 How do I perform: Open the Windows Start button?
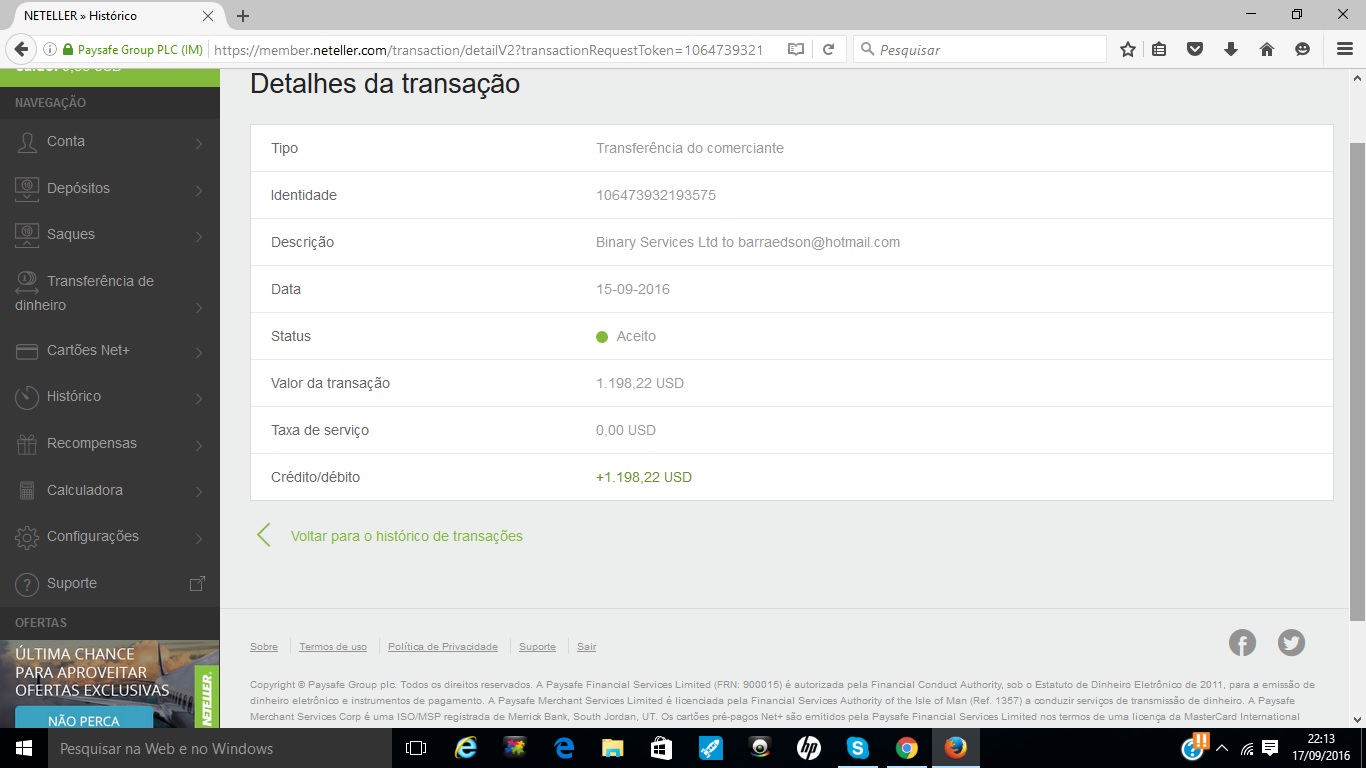(x=24, y=748)
